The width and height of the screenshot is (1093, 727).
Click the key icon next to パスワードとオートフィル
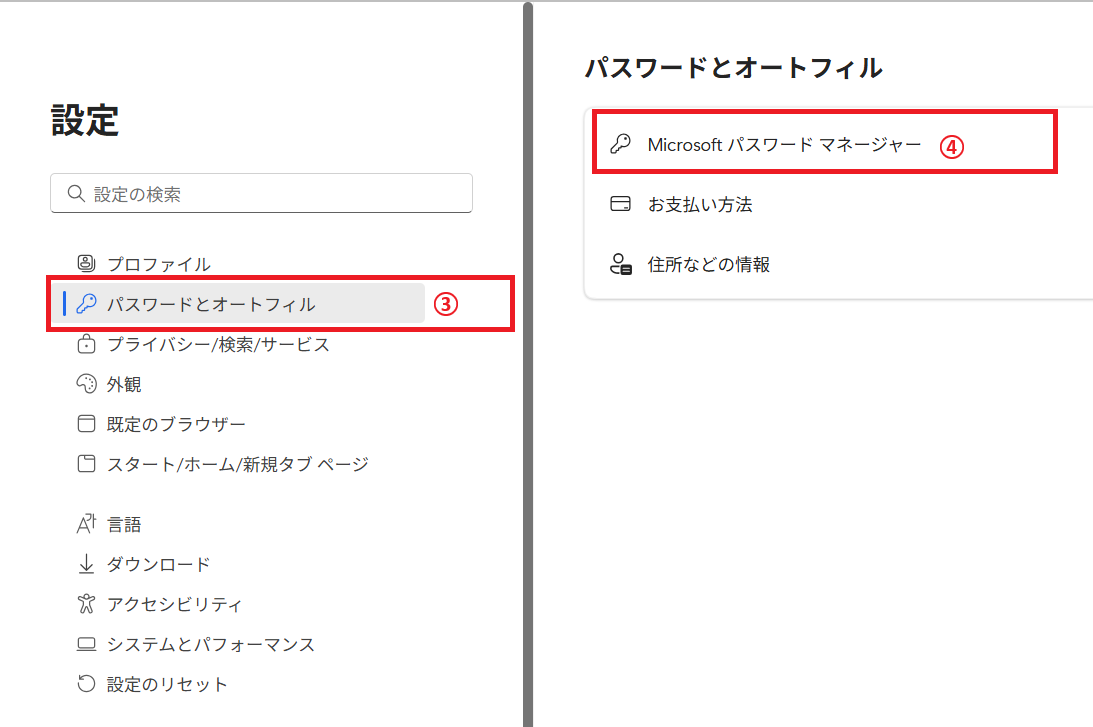coord(86,303)
